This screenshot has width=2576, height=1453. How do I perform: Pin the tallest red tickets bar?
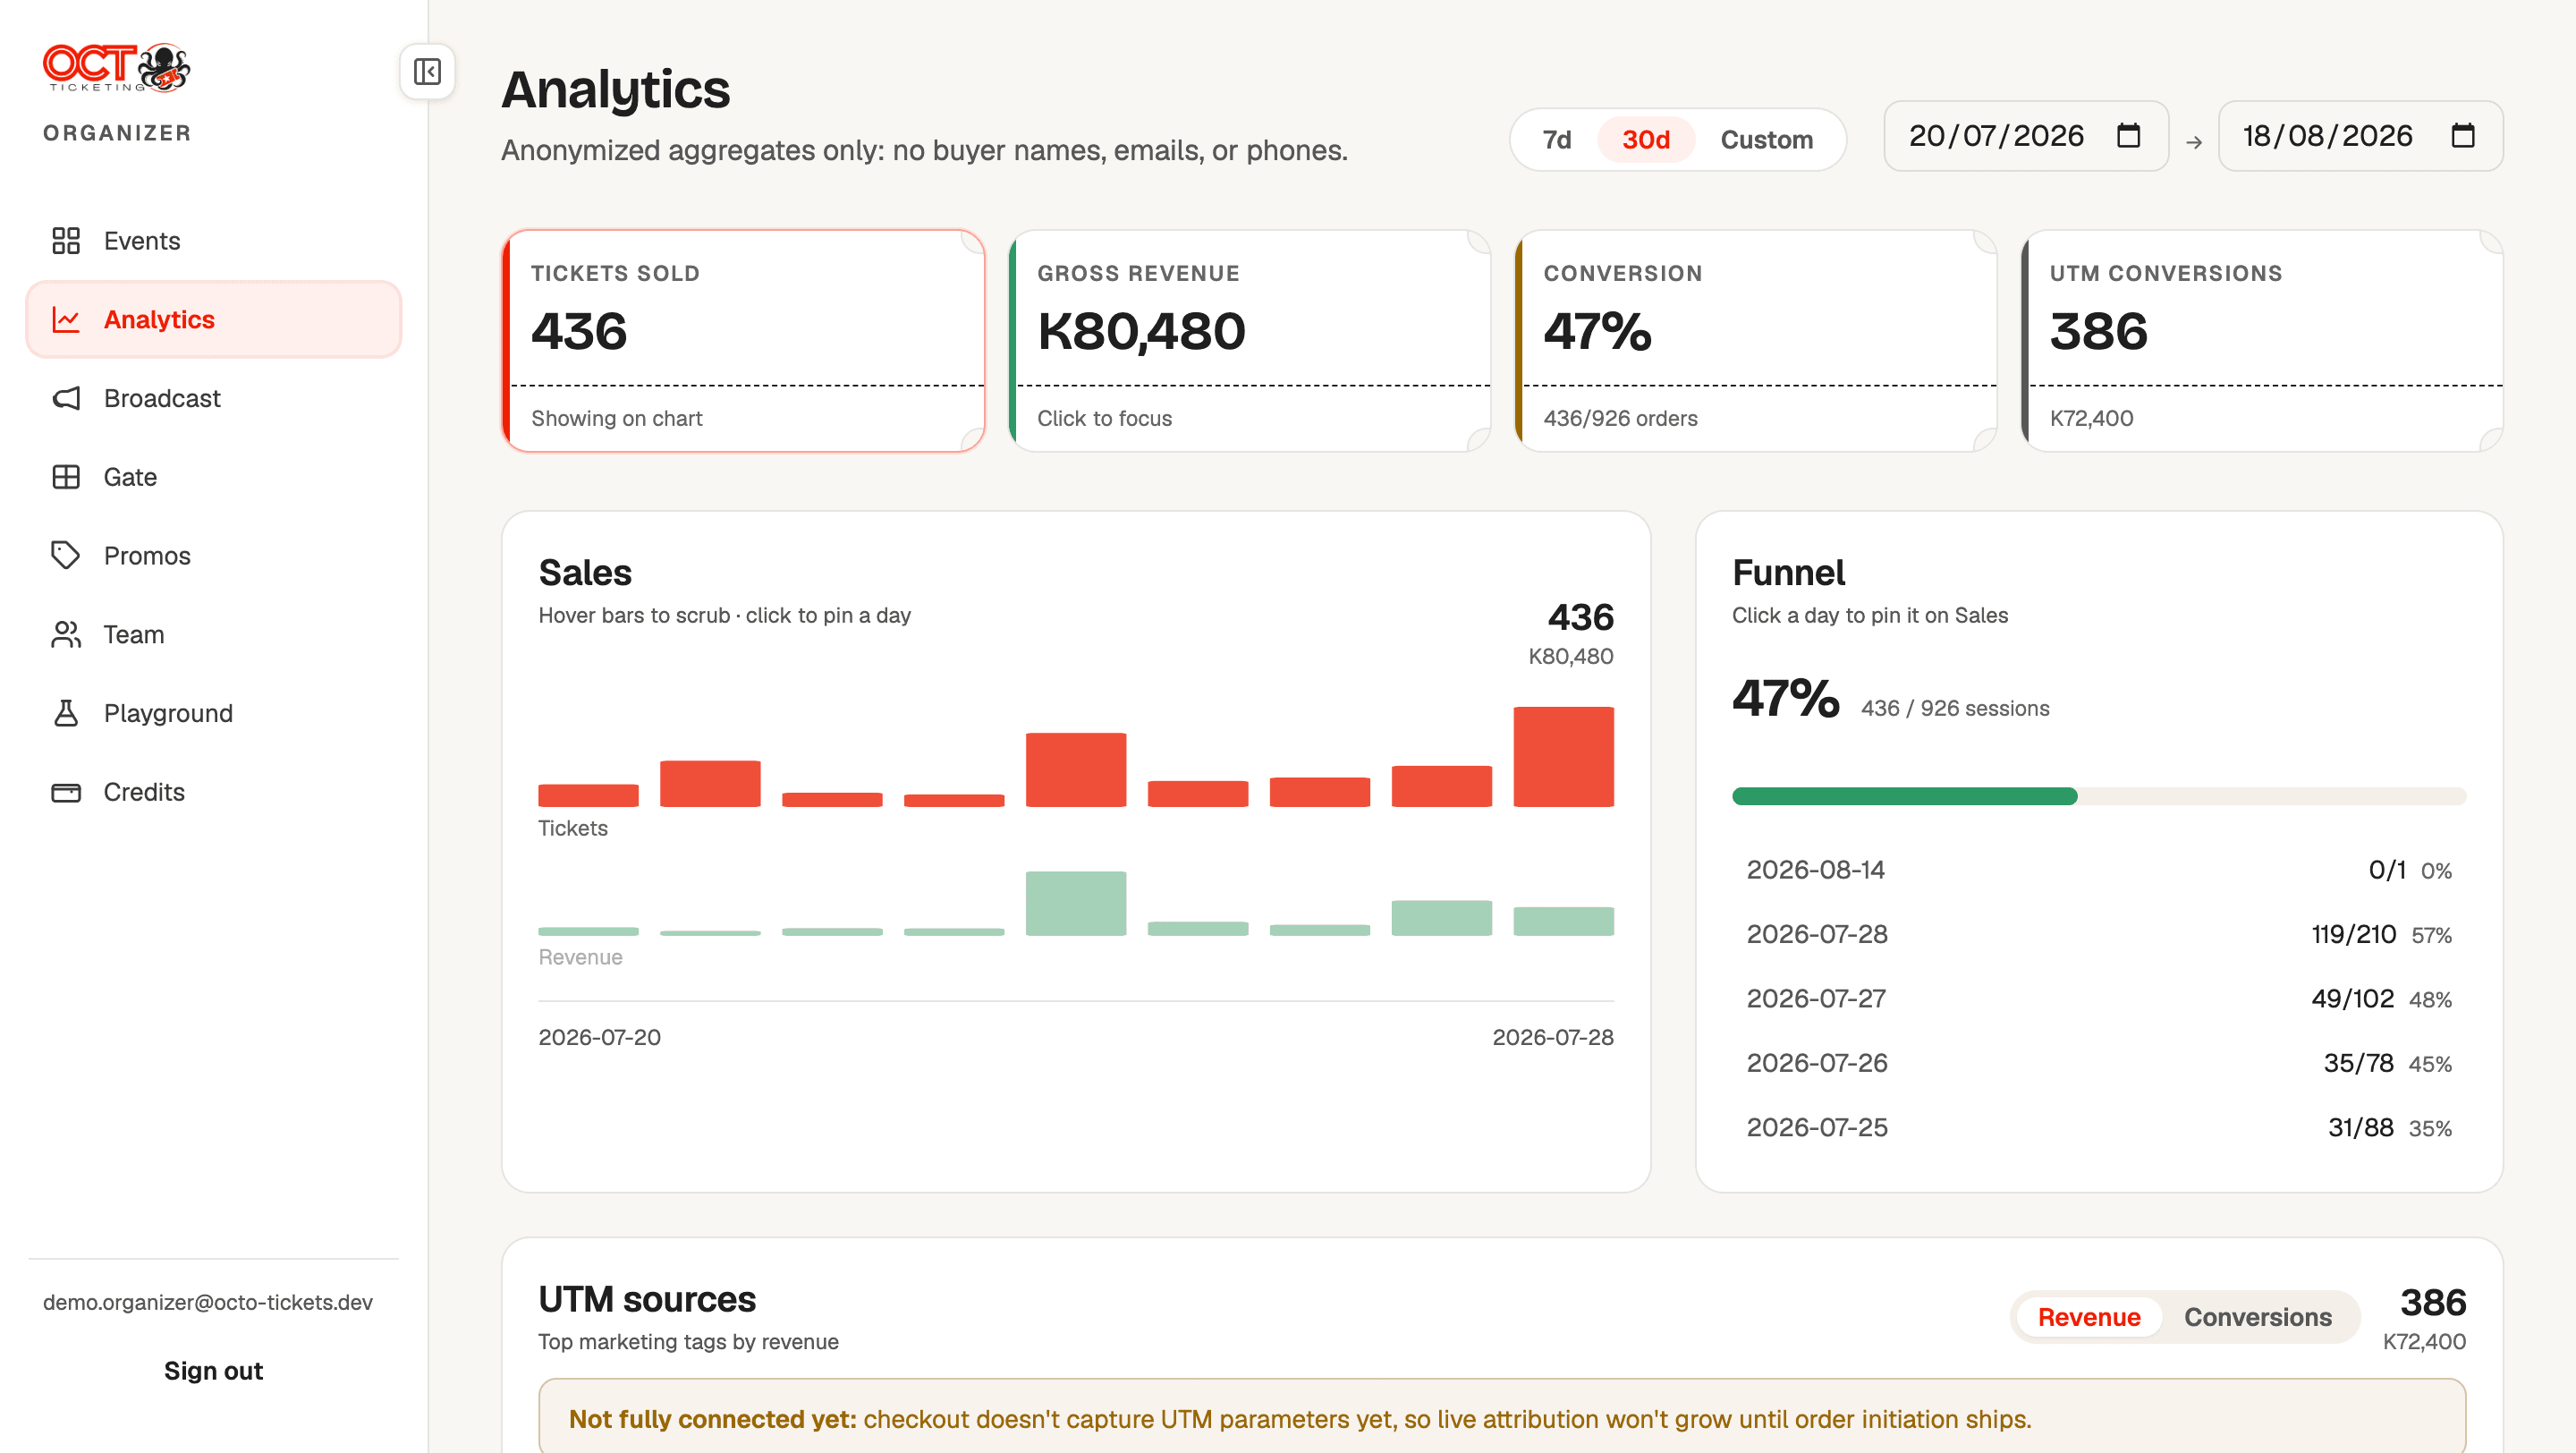[1563, 756]
